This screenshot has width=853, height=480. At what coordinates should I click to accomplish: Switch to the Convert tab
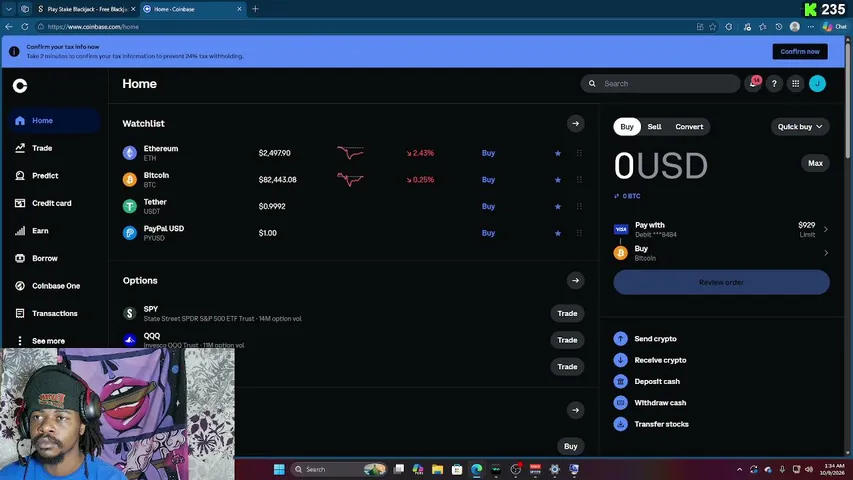click(689, 127)
